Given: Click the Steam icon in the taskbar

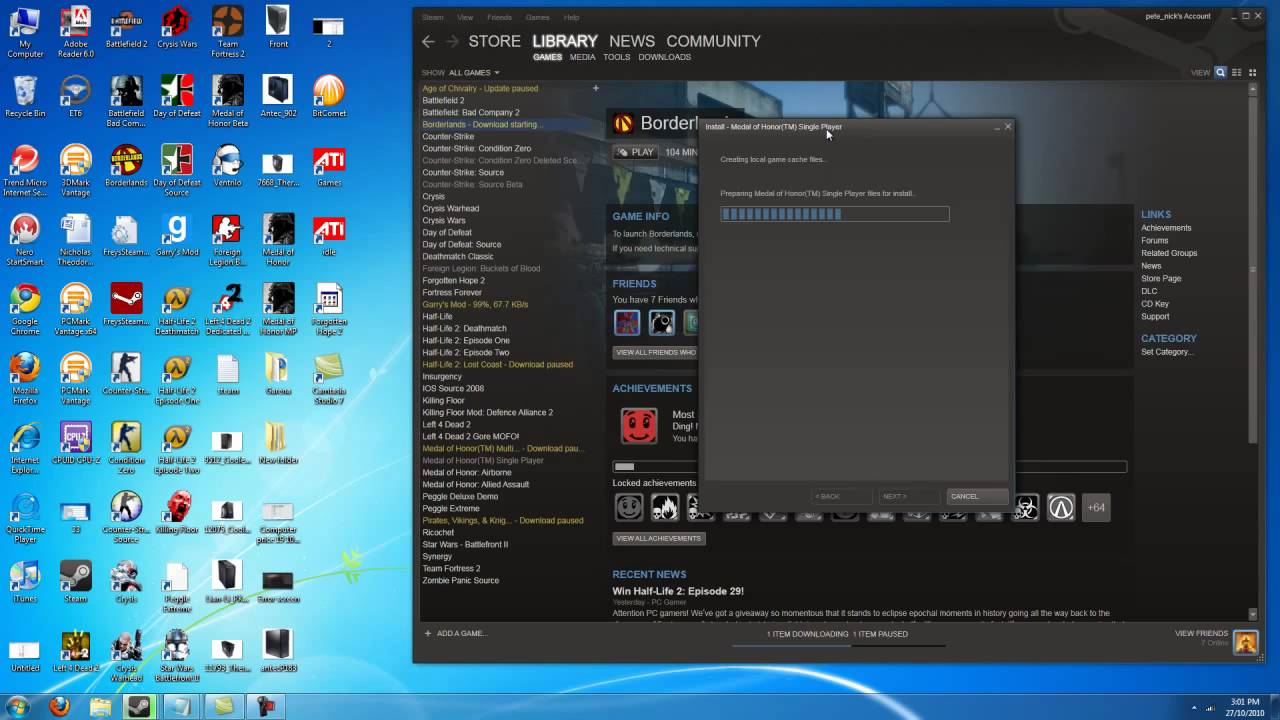Looking at the screenshot, I should coord(138,706).
